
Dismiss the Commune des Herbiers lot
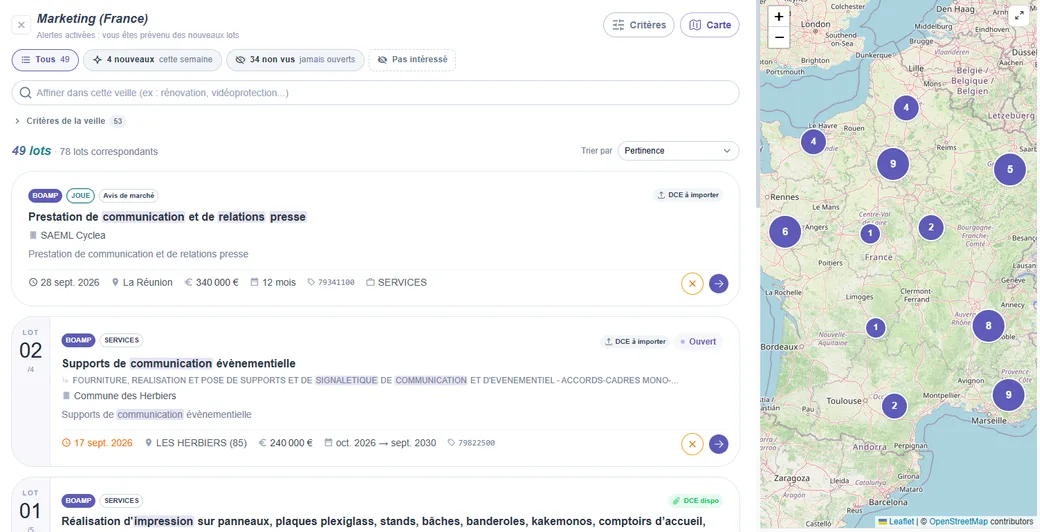692,444
